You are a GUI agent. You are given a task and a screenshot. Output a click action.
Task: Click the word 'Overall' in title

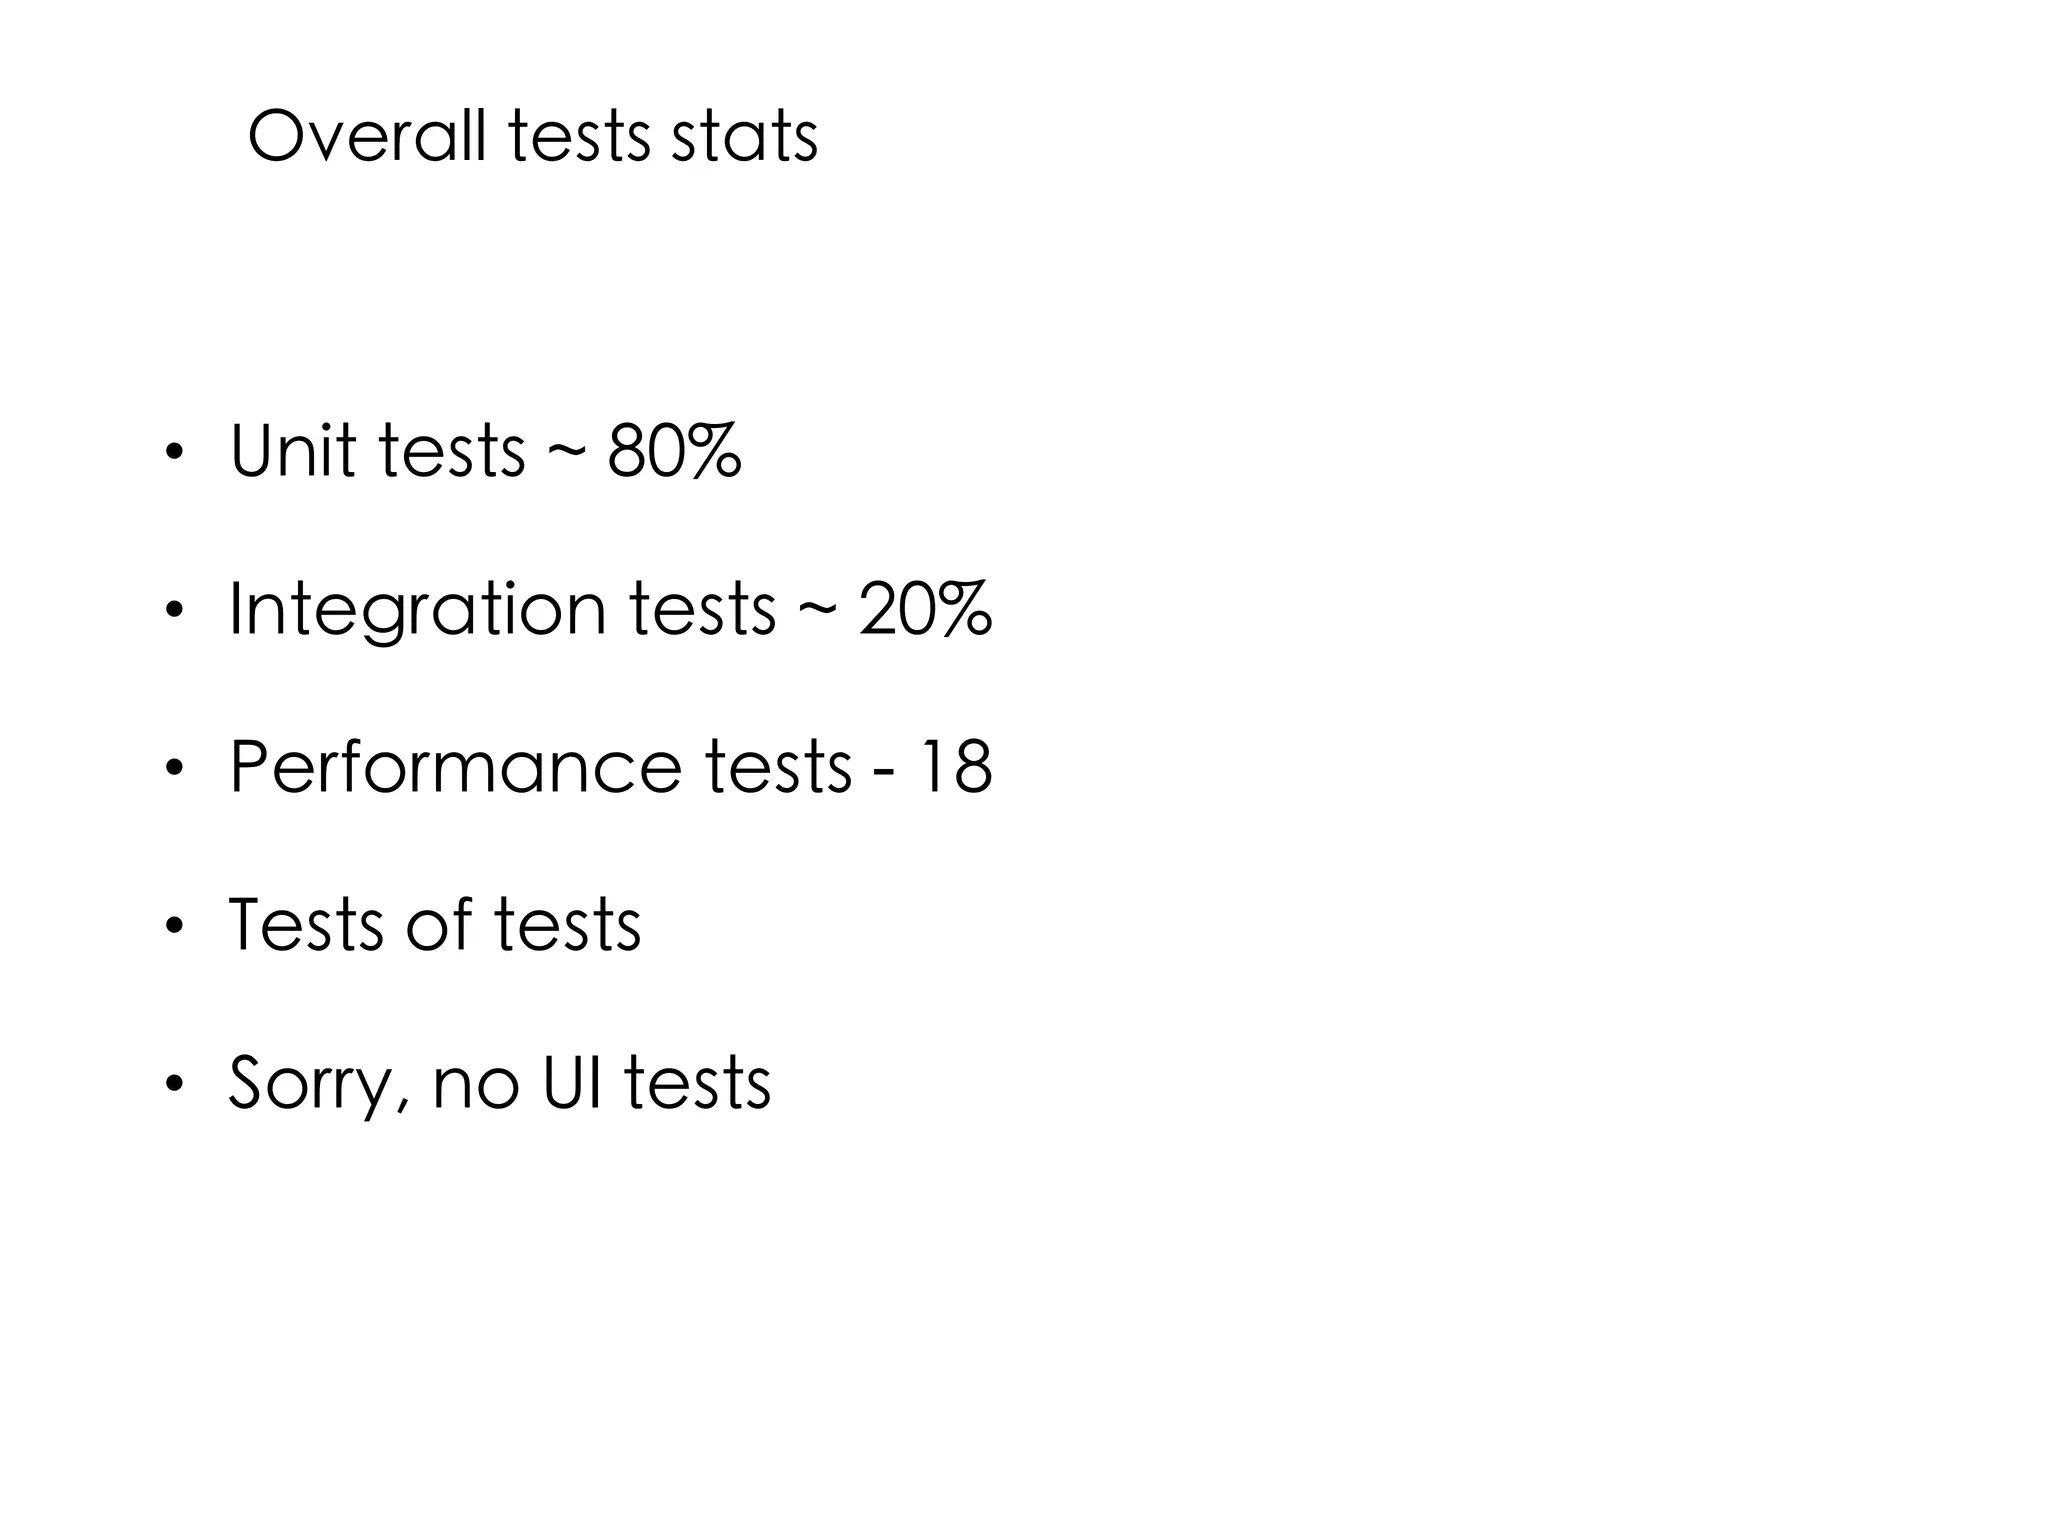[367, 136]
